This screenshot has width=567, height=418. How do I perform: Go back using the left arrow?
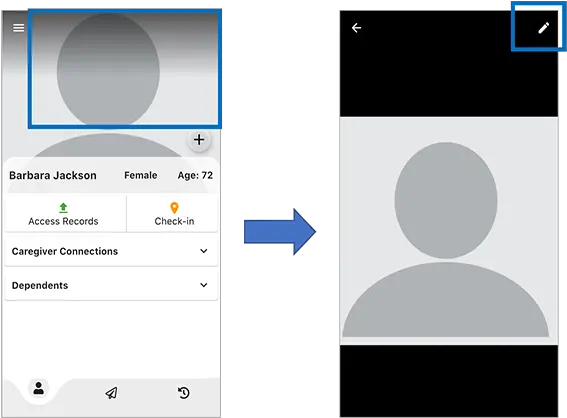coord(357,28)
